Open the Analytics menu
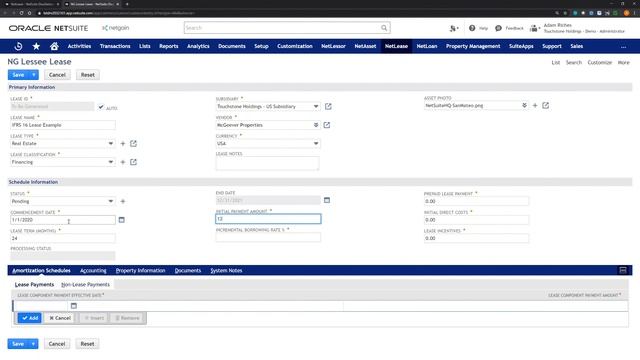The image size is (640, 360). pos(198,46)
